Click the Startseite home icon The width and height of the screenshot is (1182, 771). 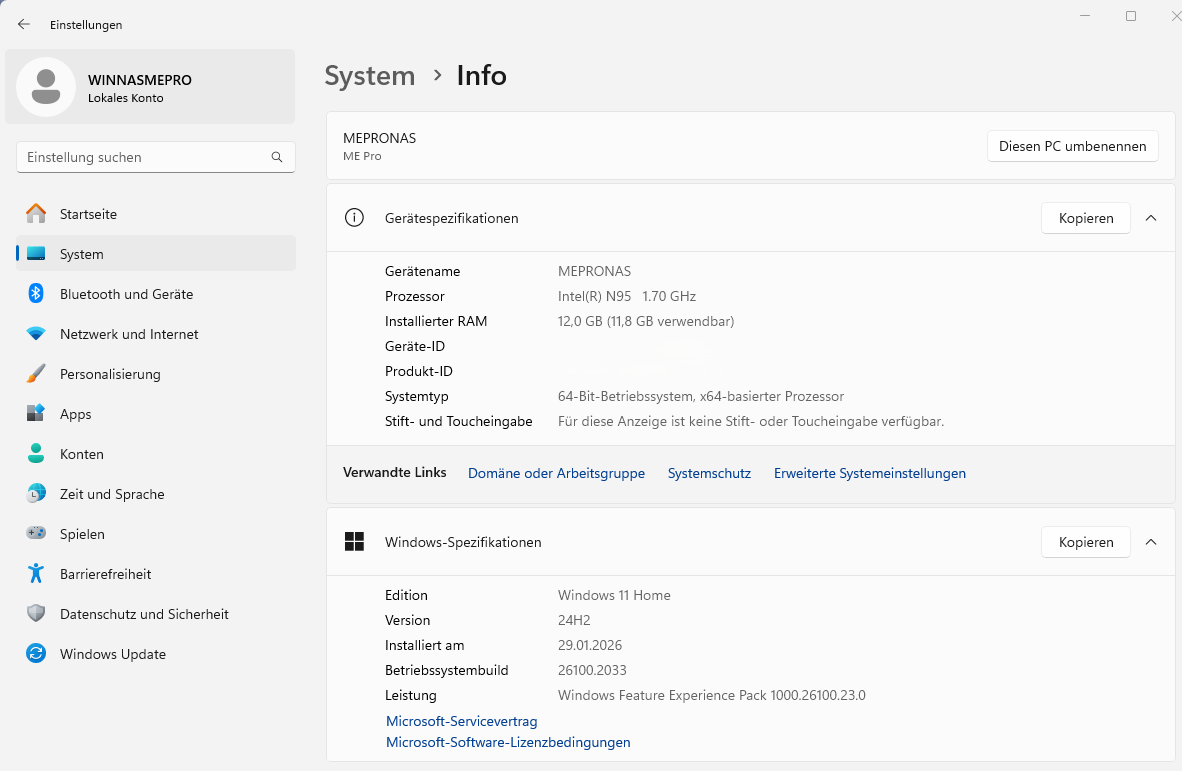click(36, 214)
